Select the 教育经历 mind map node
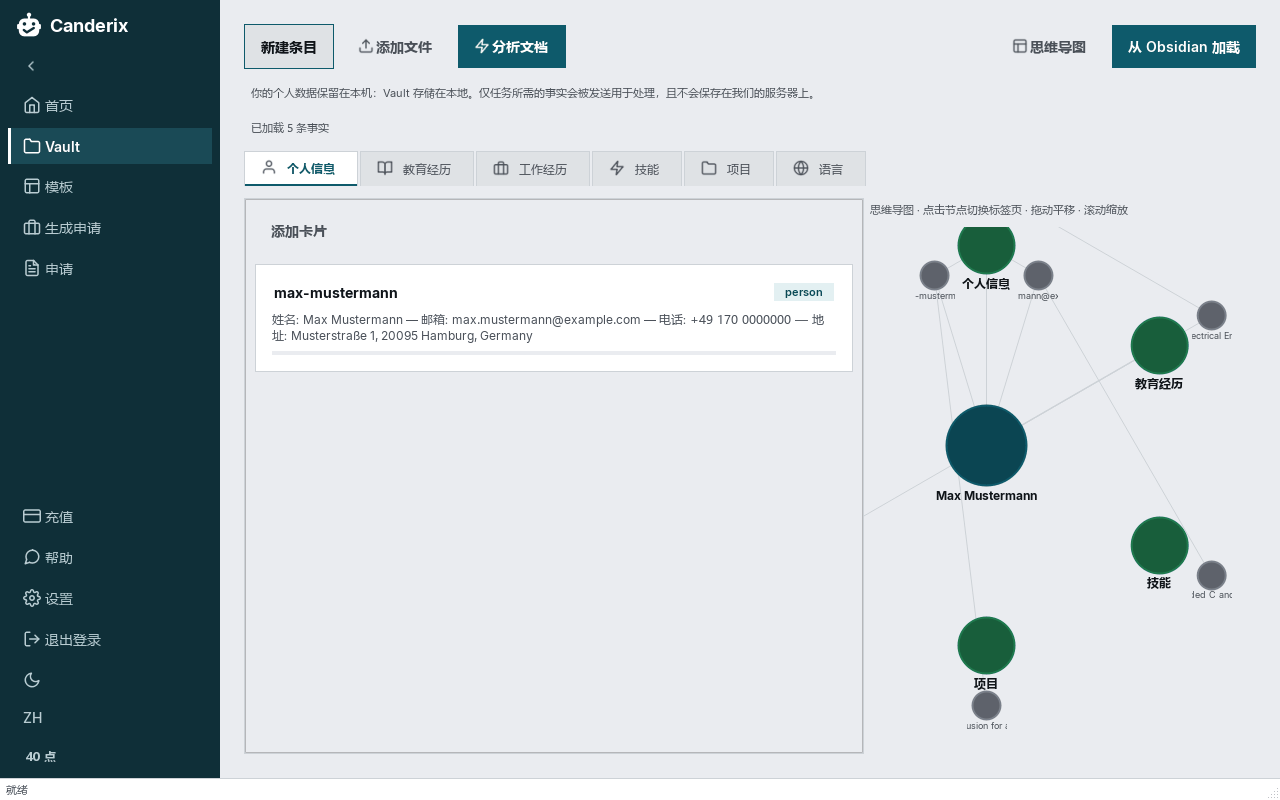Image resolution: width=1280 pixels, height=800 pixels. [x=1159, y=345]
